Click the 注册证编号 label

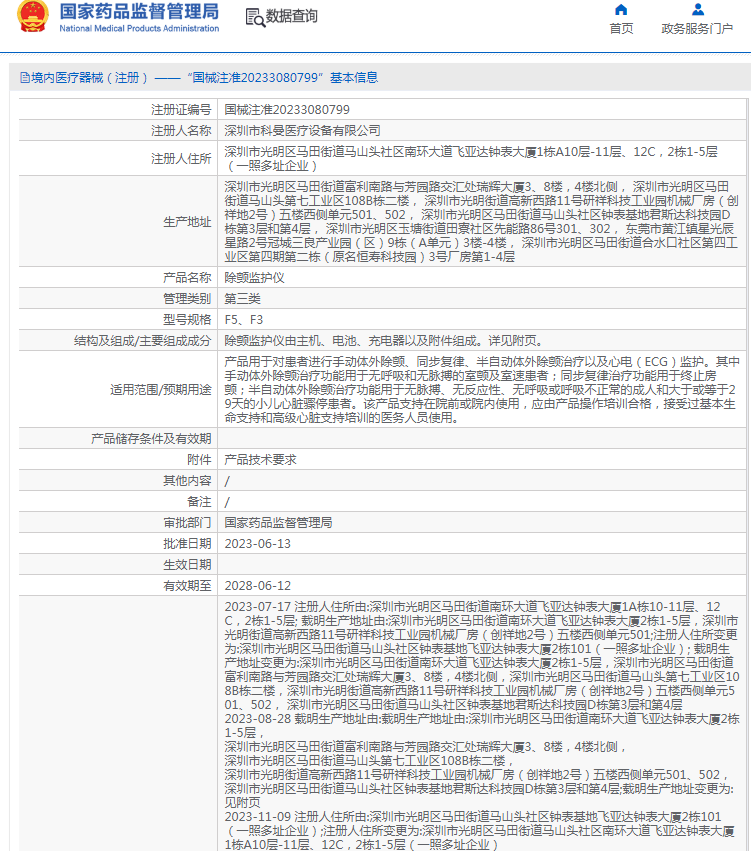[x=181, y=110]
